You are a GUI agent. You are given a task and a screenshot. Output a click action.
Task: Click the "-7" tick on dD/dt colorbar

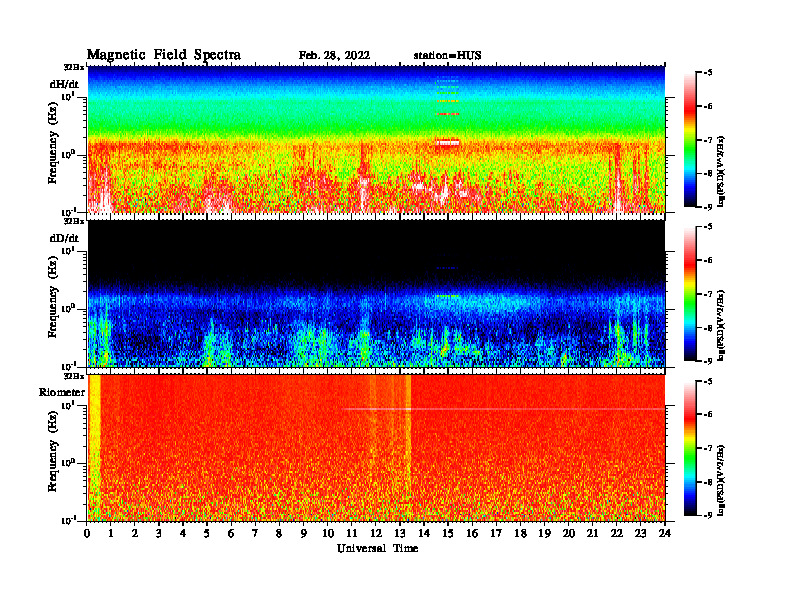[708, 294]
